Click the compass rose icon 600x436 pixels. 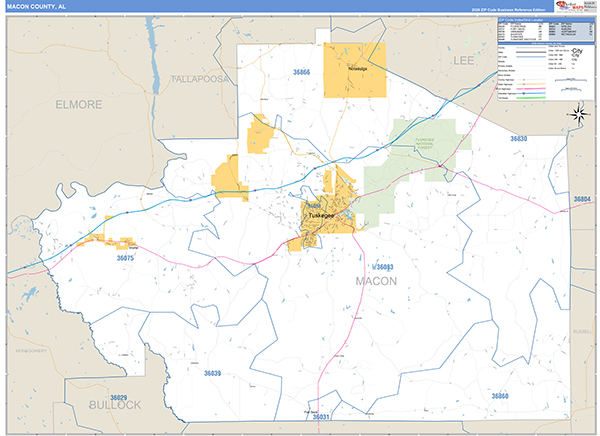tap(577, 113)
